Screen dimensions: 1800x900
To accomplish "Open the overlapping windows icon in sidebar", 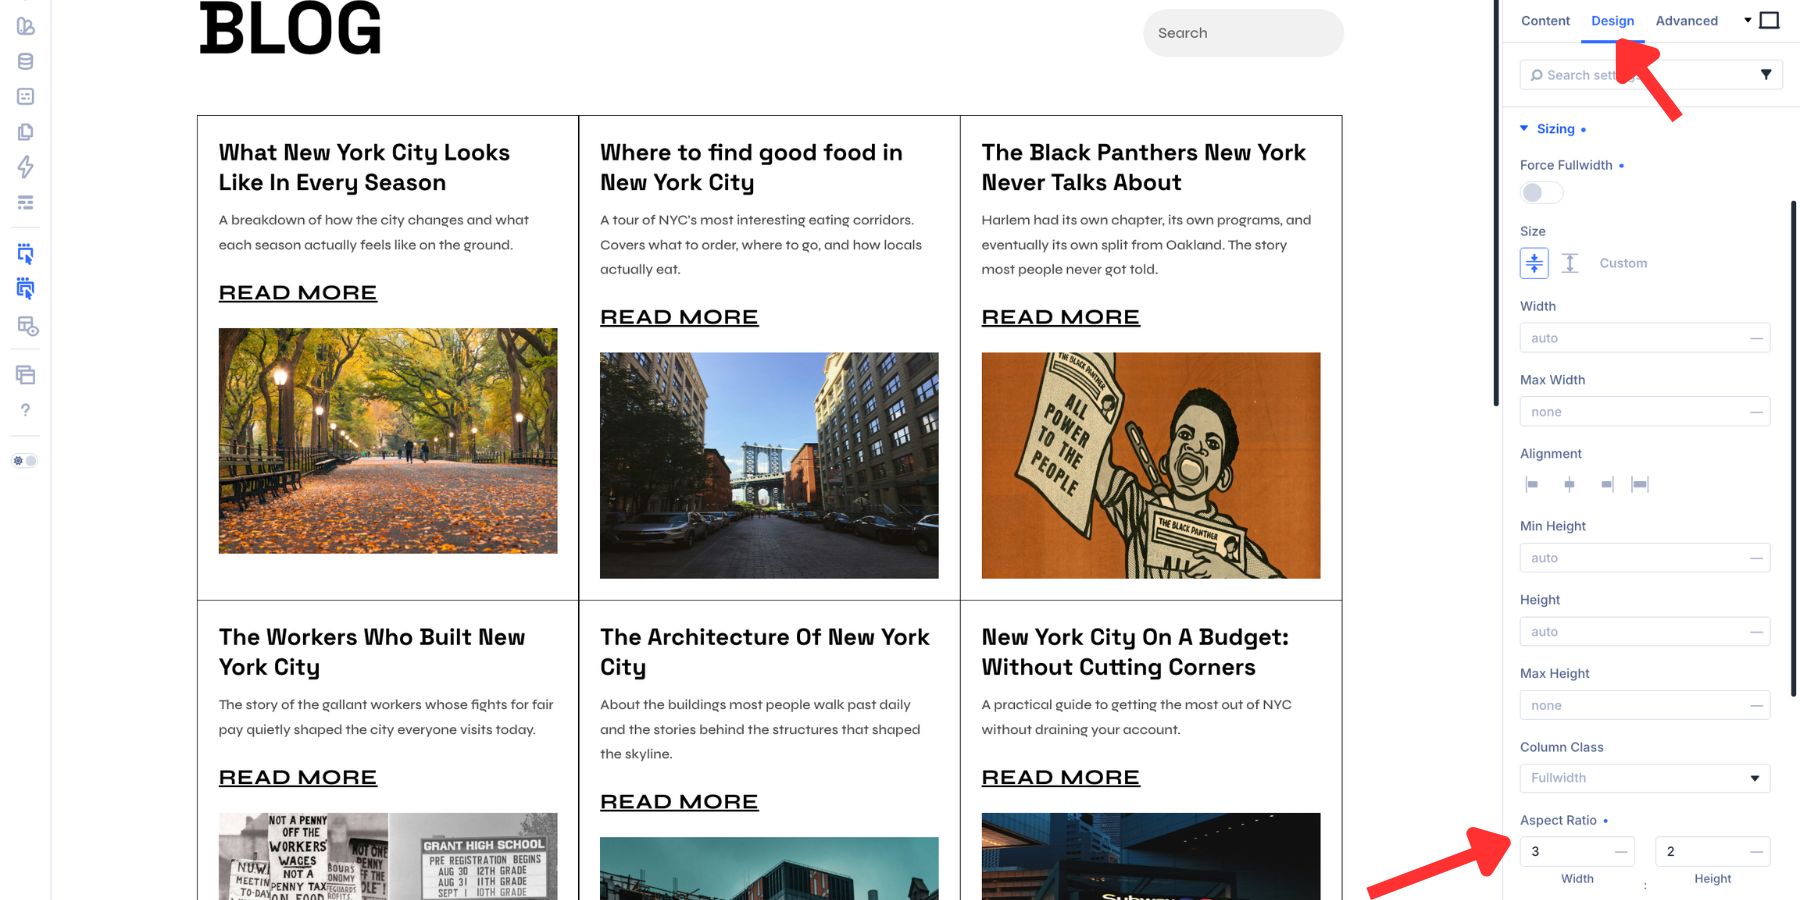I will (x=25, y=375).
